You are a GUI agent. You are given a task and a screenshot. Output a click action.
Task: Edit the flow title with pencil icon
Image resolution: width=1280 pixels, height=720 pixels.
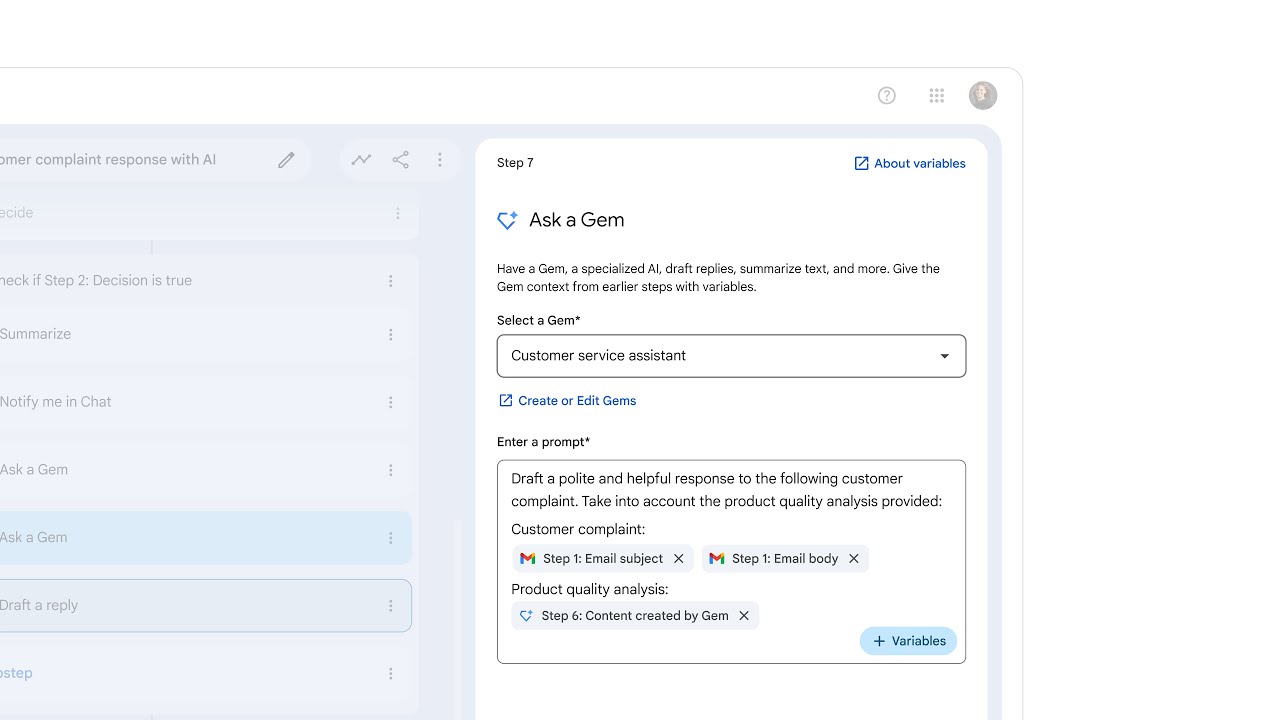coord(287,160)
